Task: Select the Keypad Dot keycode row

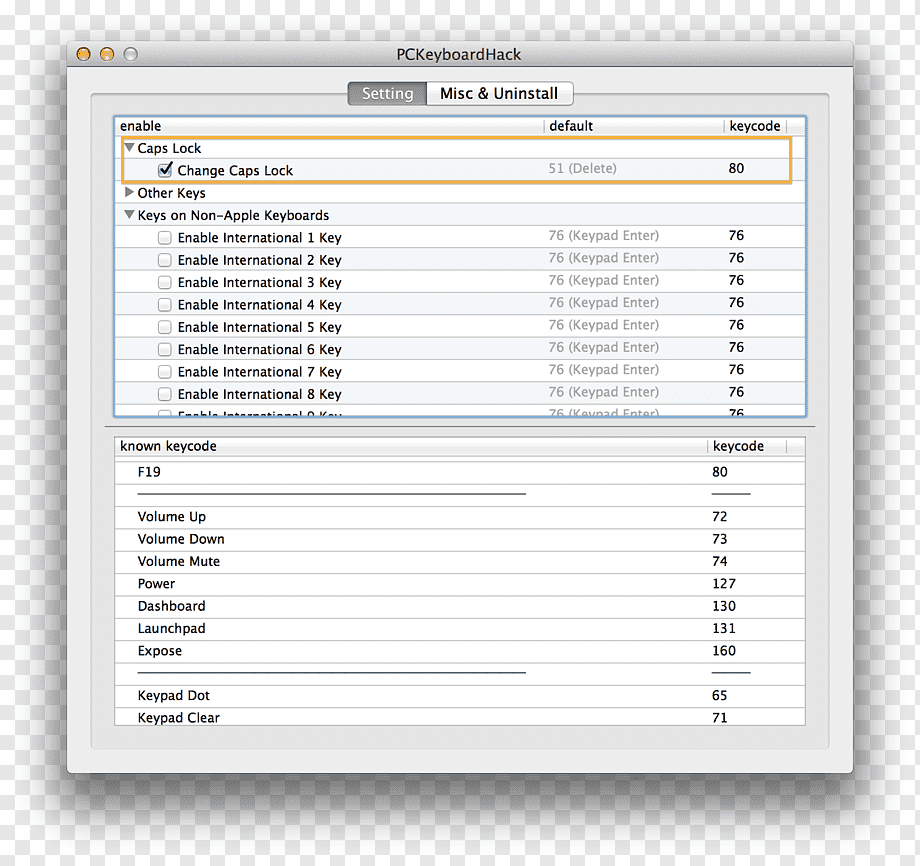Action: point(460,695)
